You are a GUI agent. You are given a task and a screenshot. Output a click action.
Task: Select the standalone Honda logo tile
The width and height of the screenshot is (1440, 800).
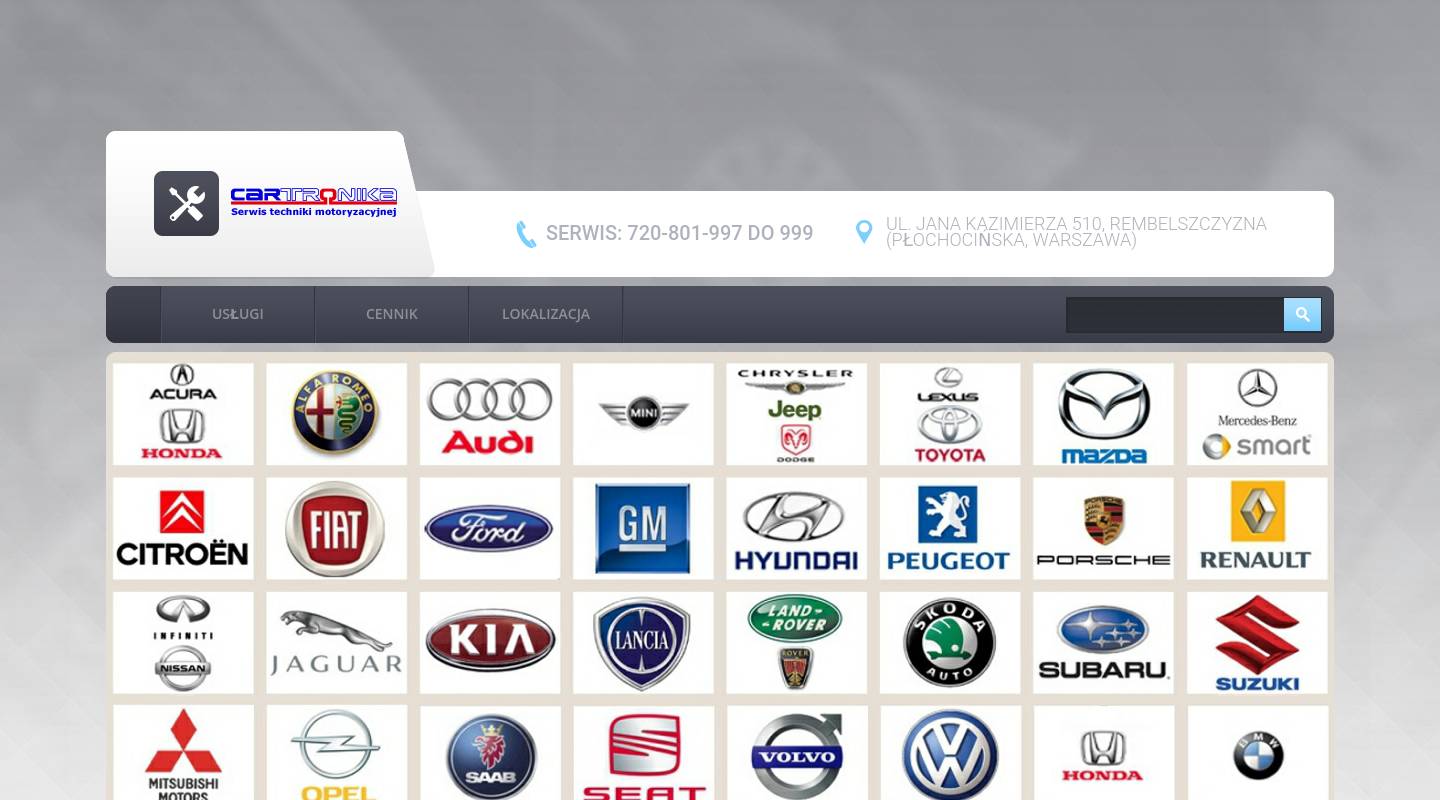pos(1103,753)
